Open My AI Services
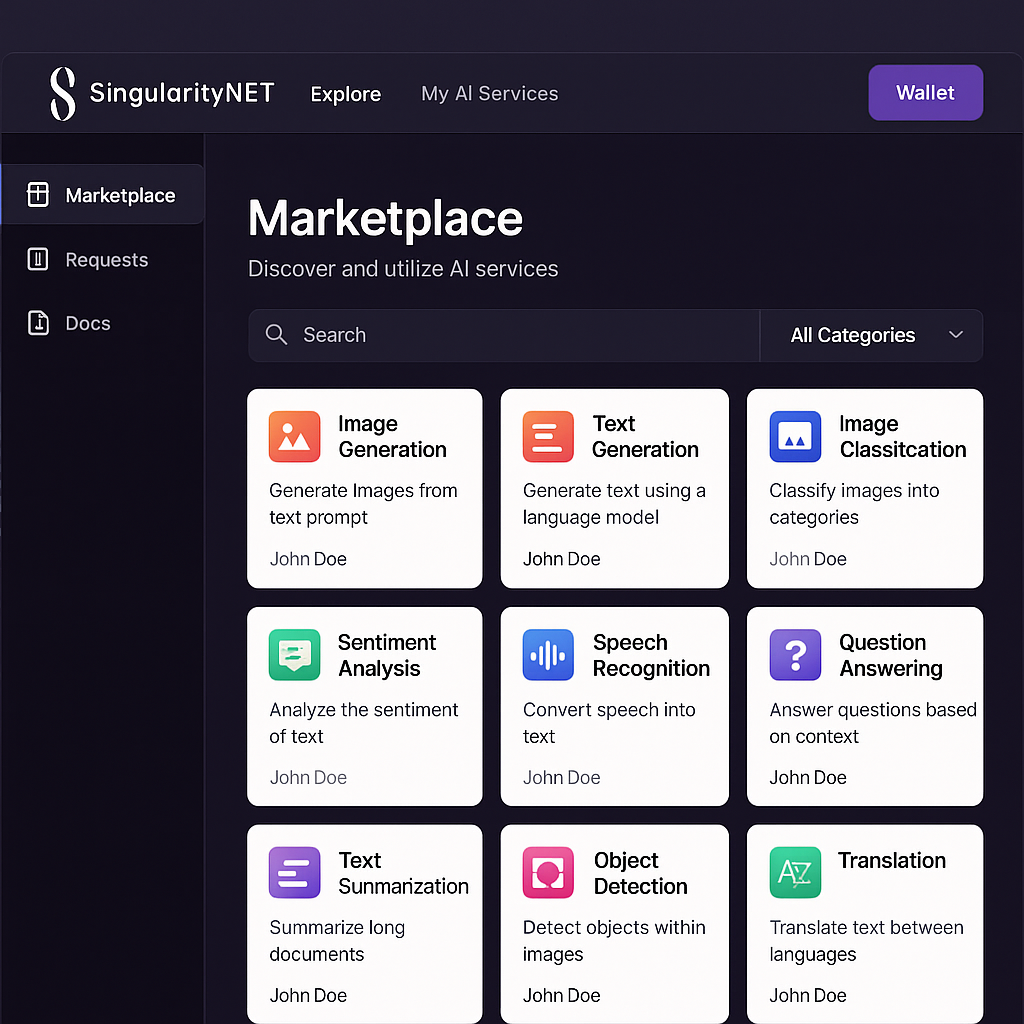 [489, 93]
